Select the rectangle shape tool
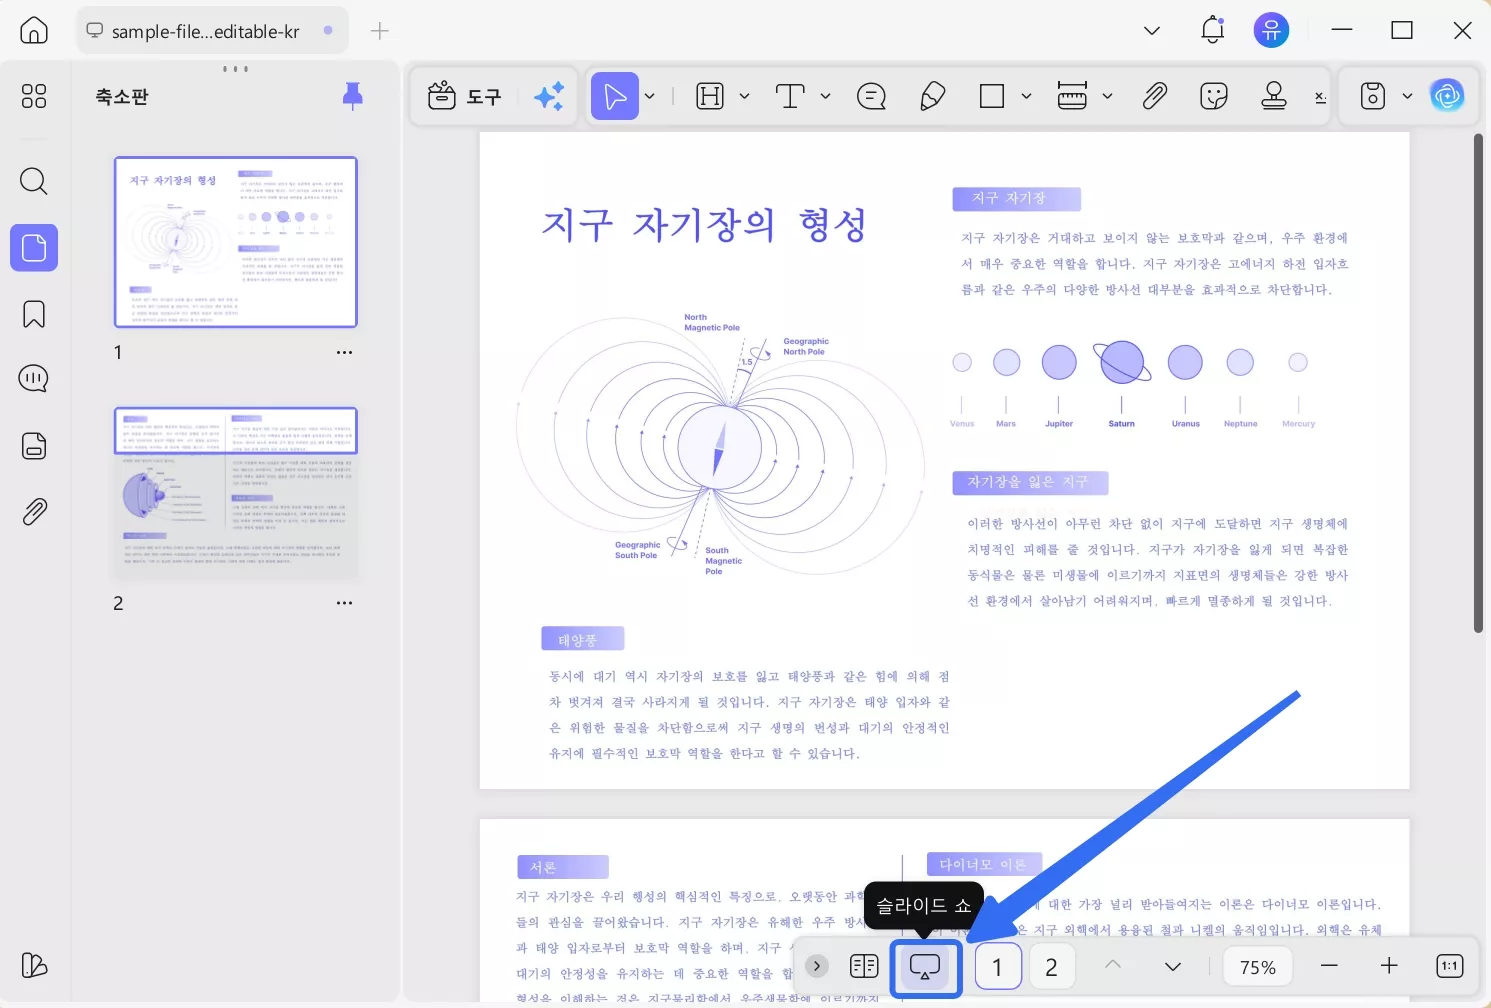 tap(992, 96)
